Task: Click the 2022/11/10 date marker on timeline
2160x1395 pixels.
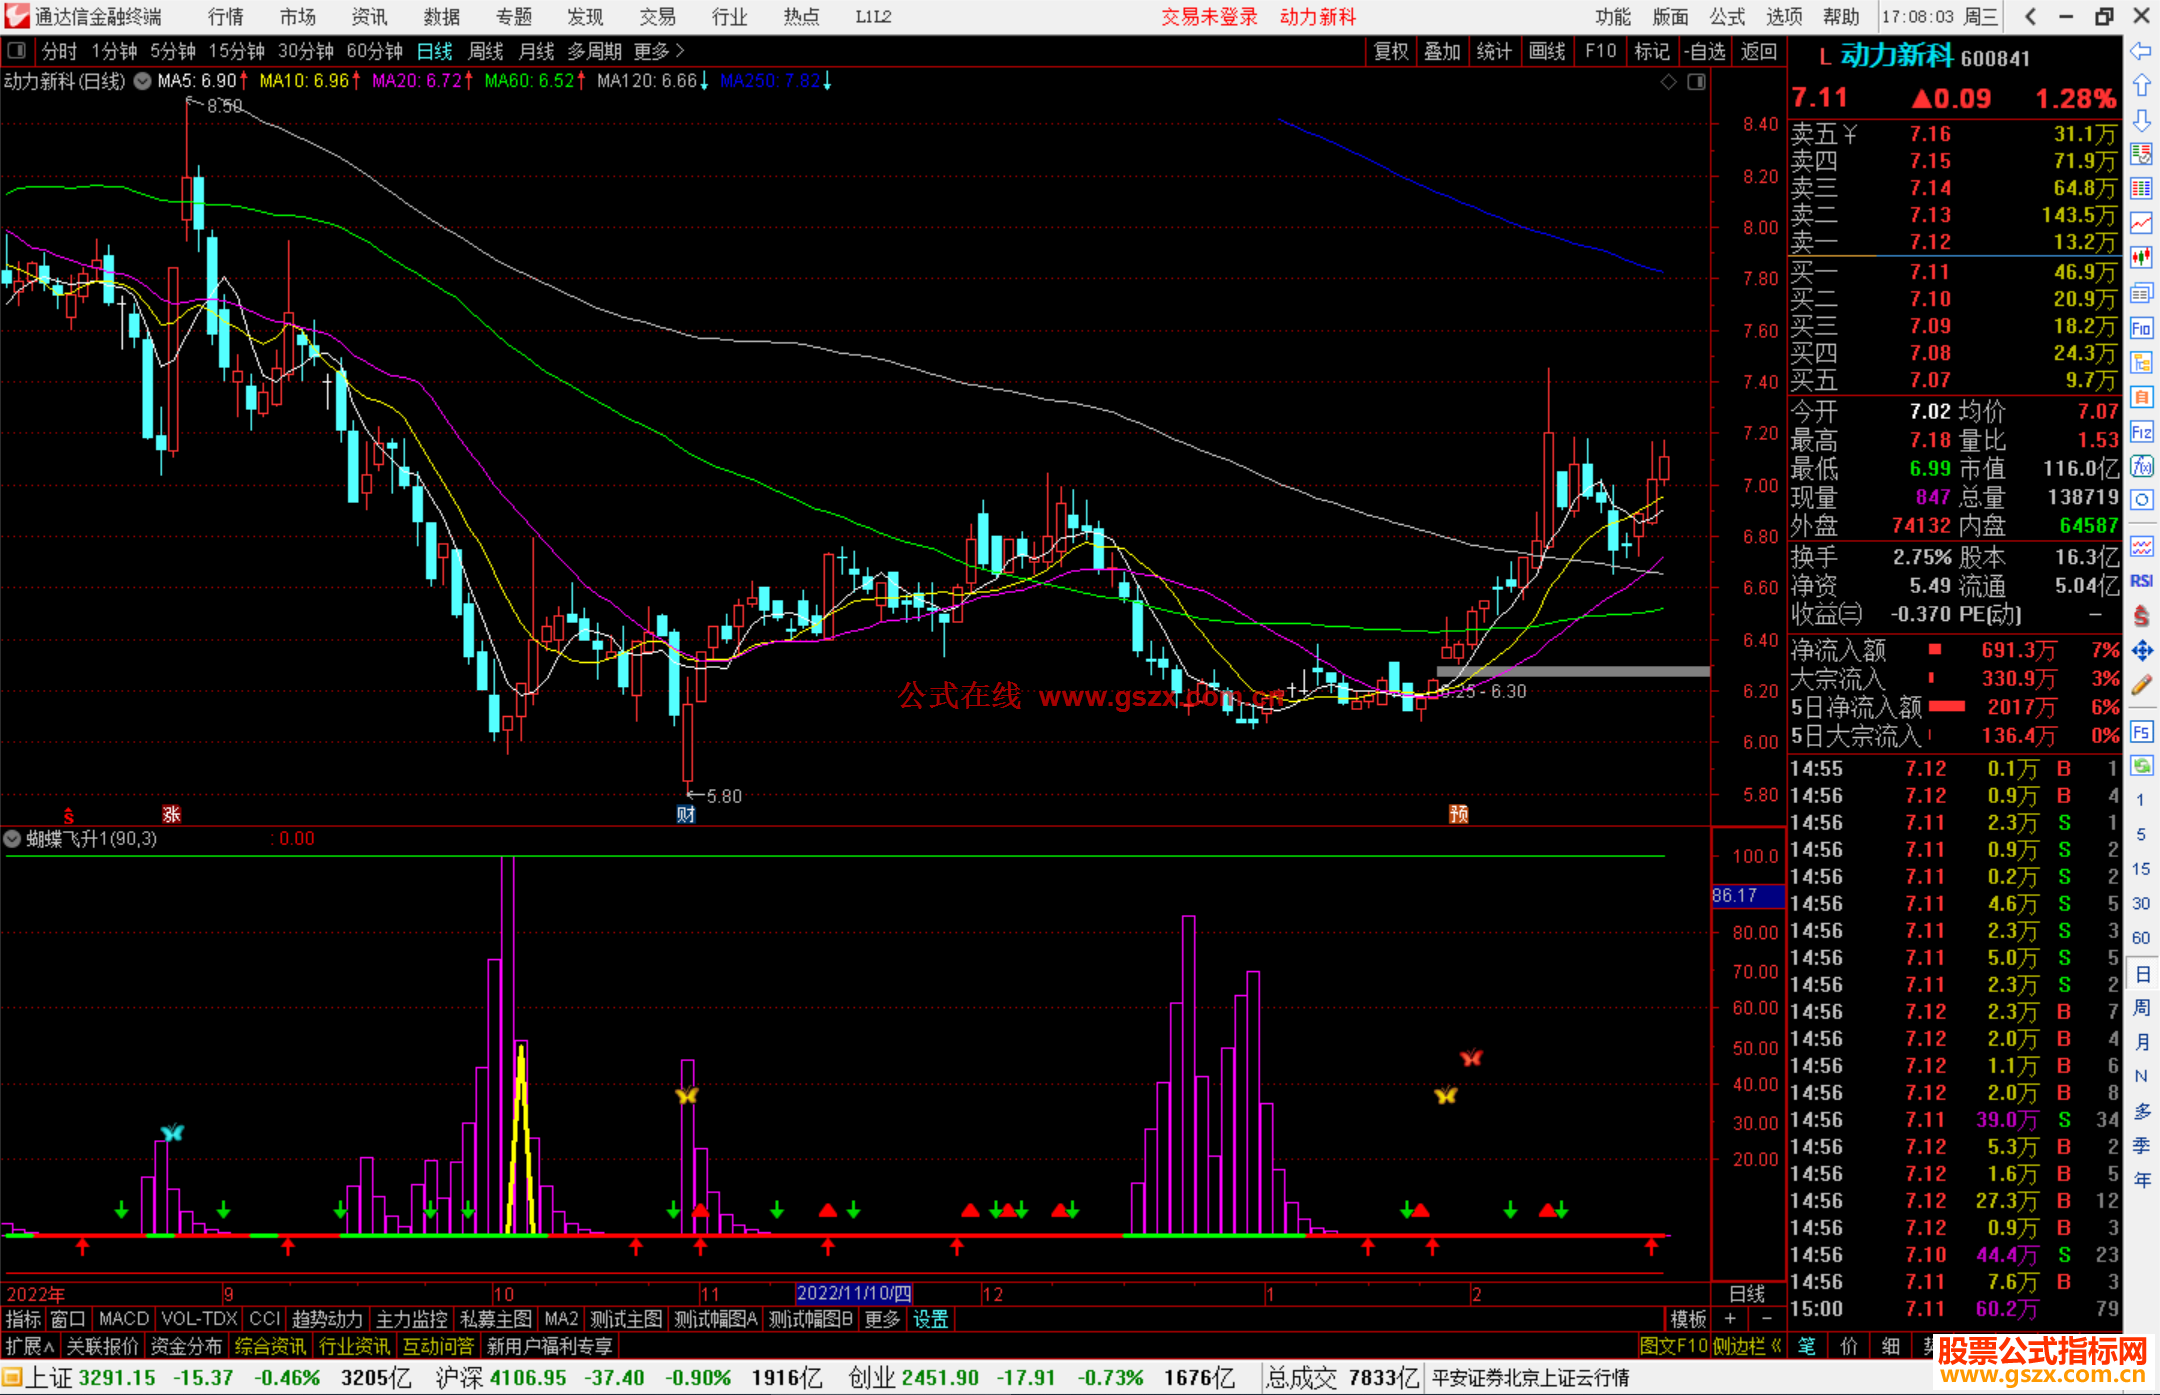Action: tap(853, 1294)
